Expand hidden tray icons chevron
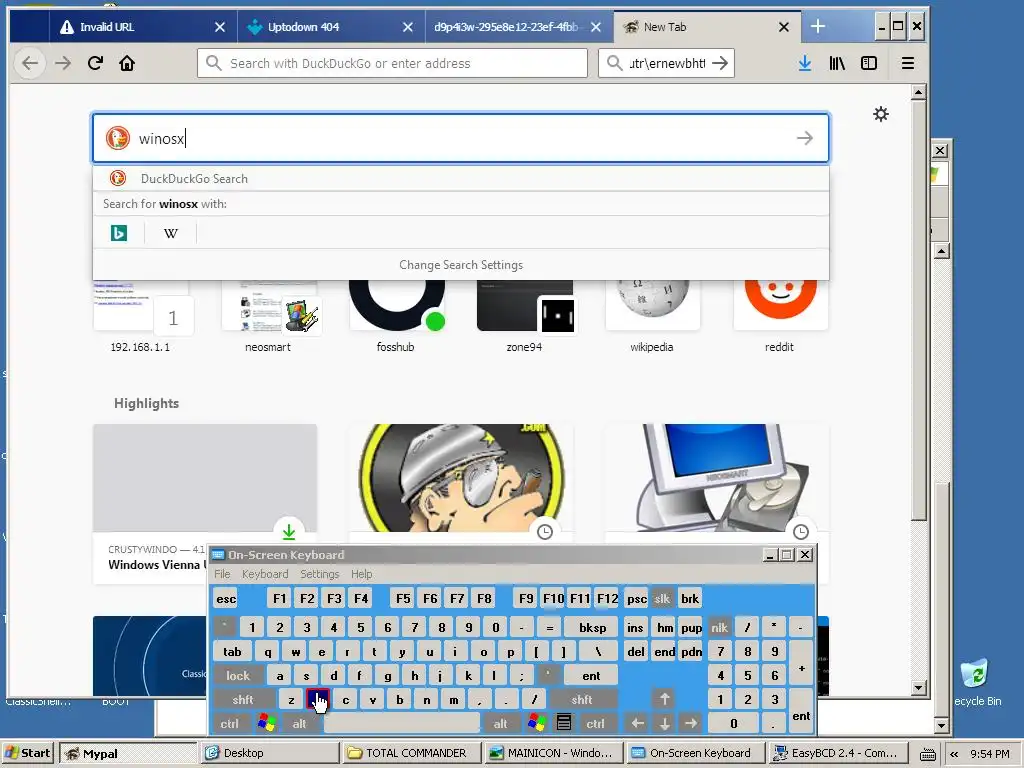 pyautogui.click(x=953, y=754)
